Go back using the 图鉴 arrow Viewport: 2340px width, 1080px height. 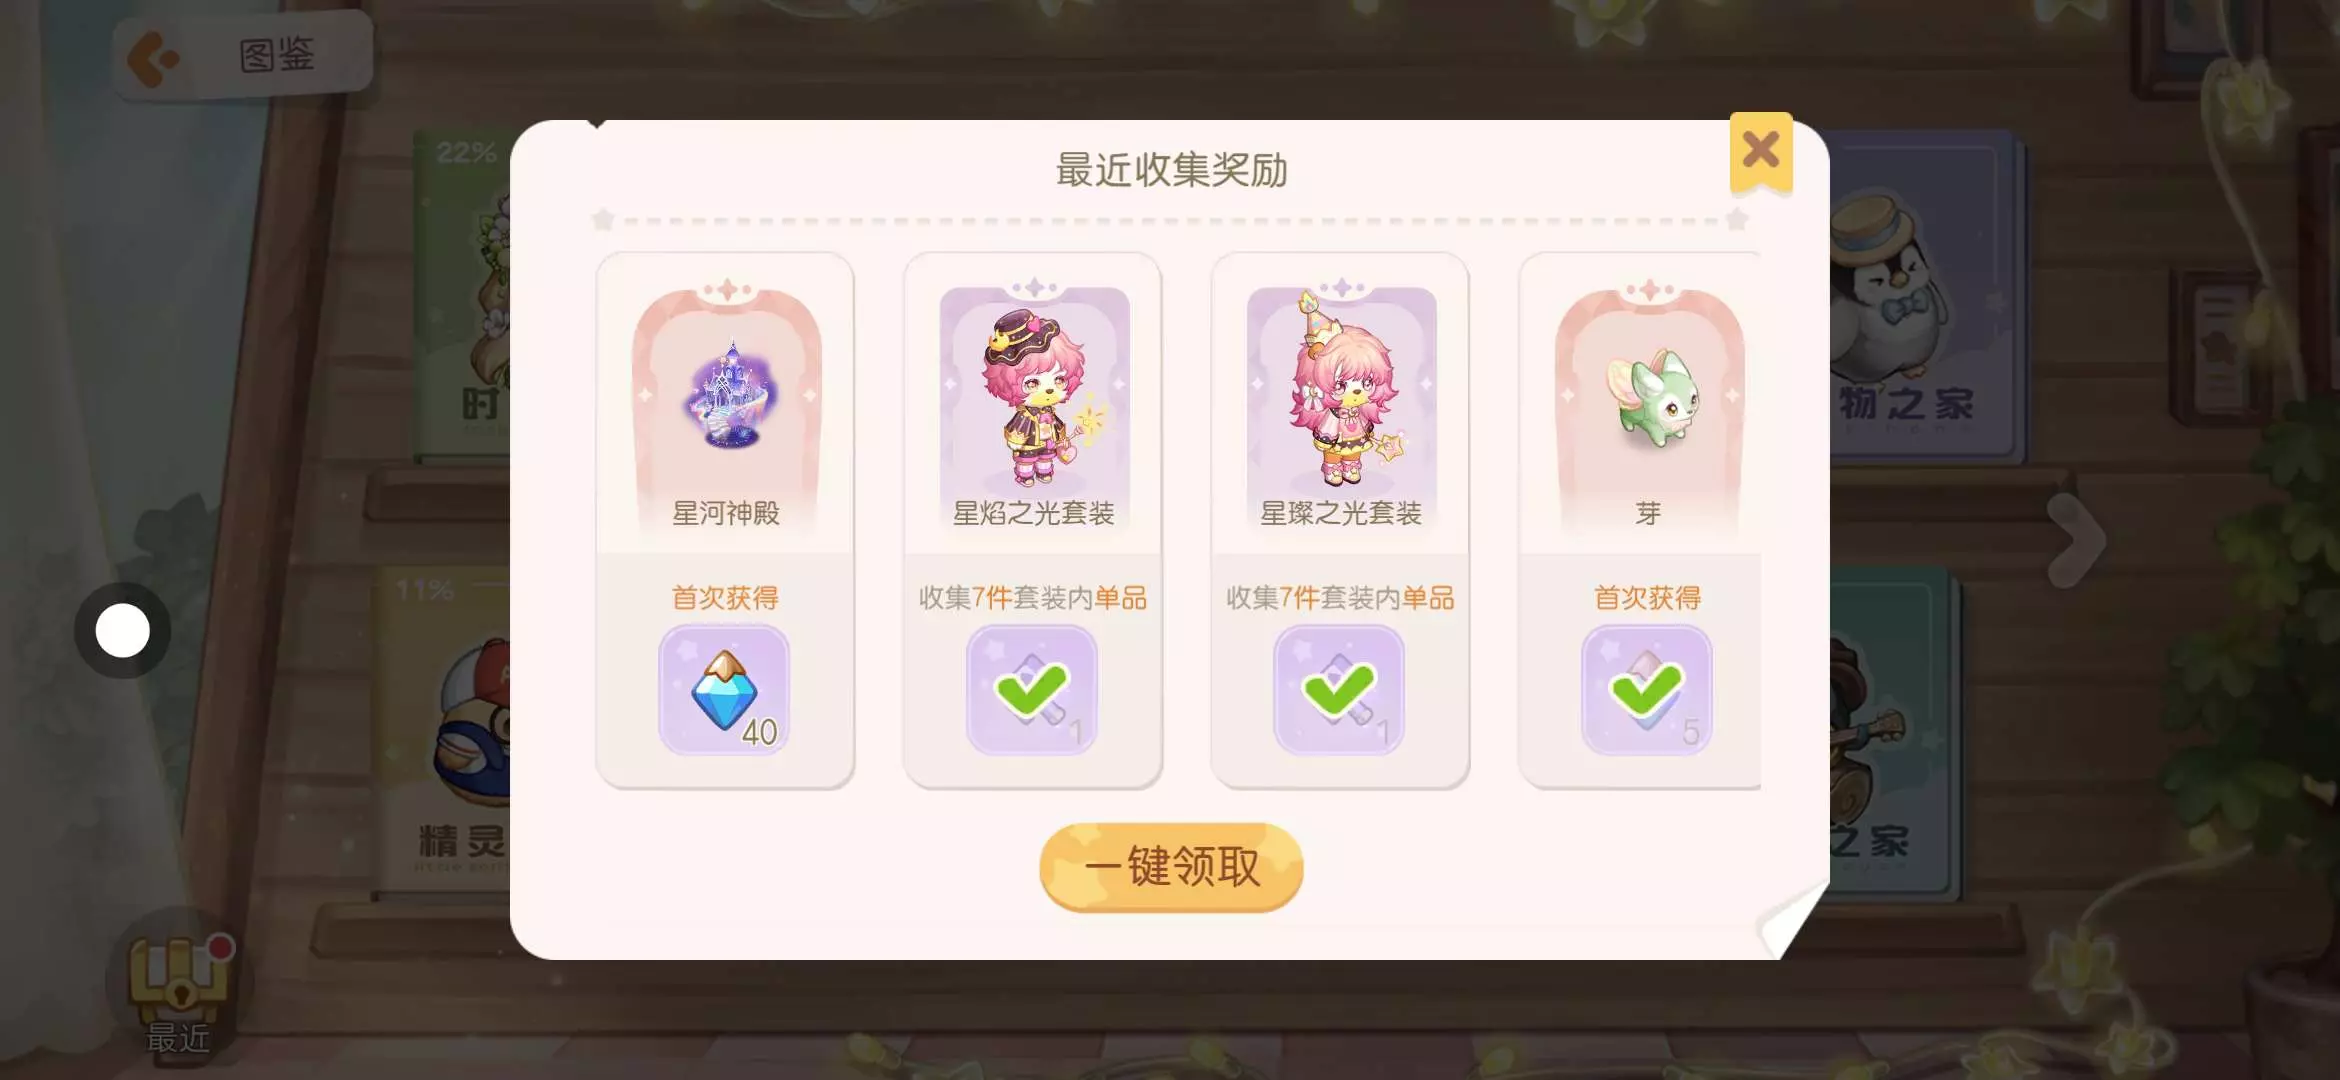click(152, 58)
